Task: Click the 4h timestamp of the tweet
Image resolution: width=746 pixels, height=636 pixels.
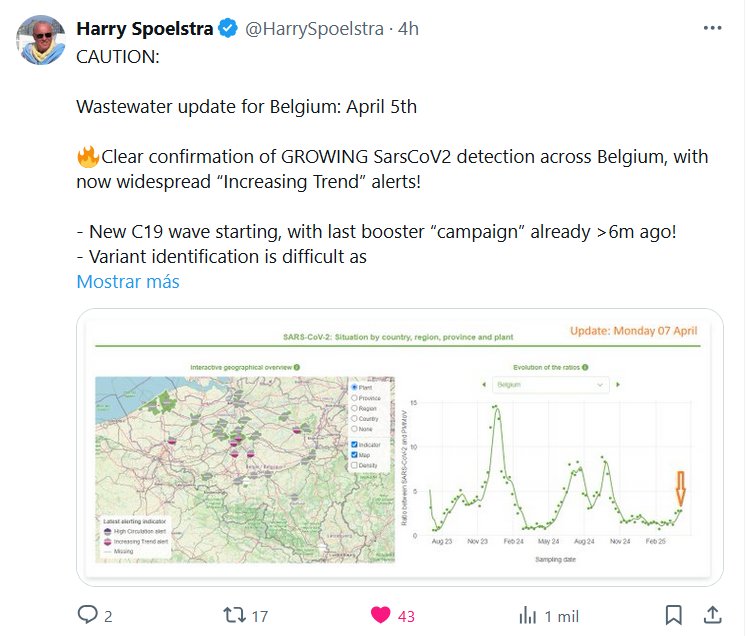Action: pyautogui.click(x=408, y=29)
